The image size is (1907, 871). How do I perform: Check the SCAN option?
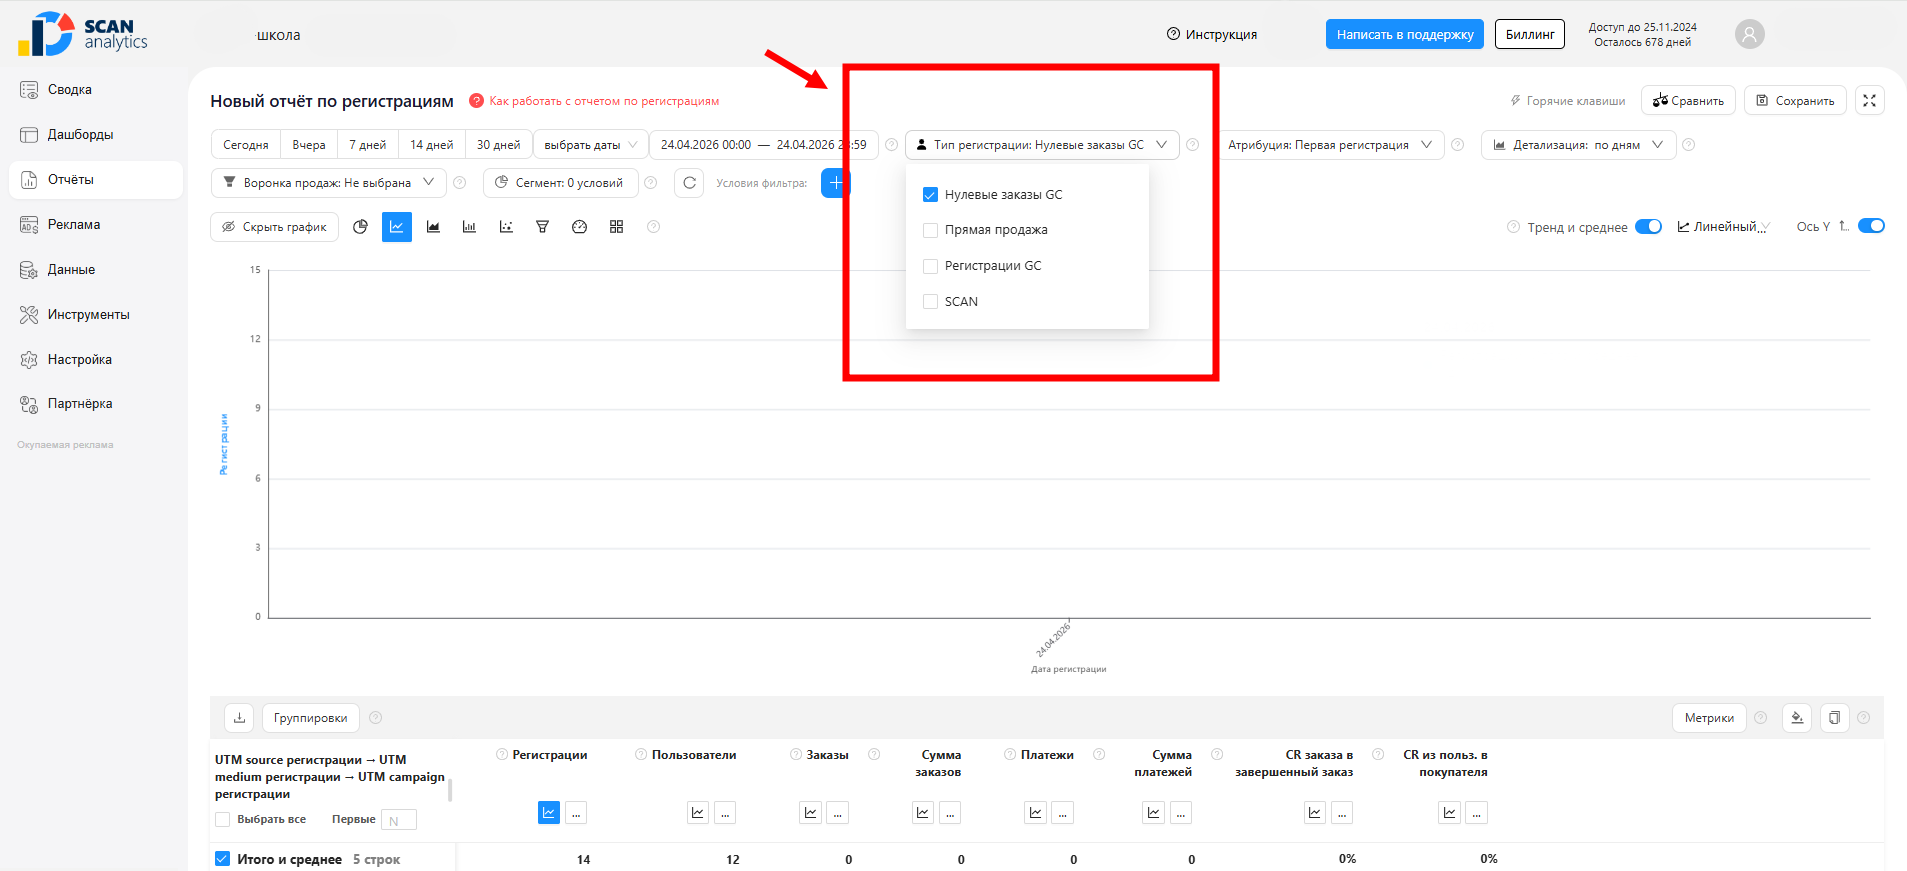[930, 302]
